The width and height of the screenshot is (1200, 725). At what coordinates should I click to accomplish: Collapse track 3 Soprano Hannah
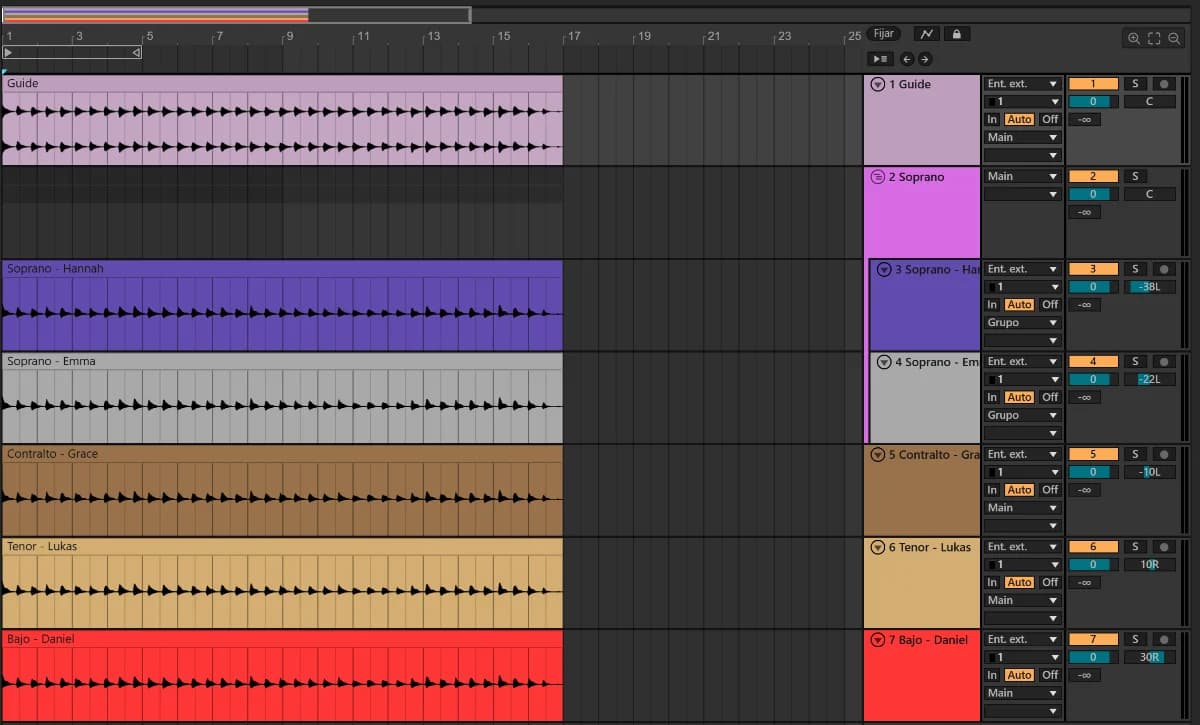click(884, 270)
